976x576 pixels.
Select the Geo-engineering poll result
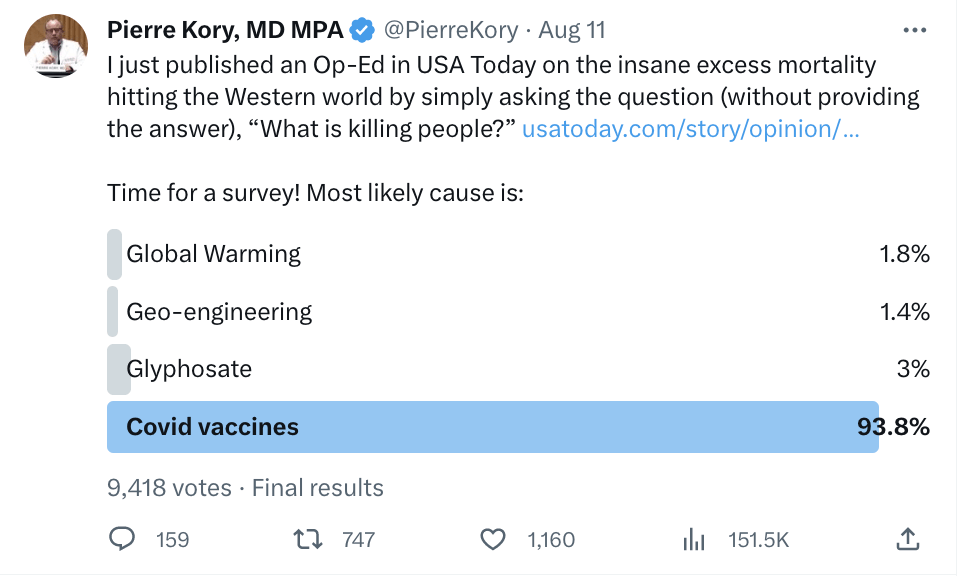[219, 312]
